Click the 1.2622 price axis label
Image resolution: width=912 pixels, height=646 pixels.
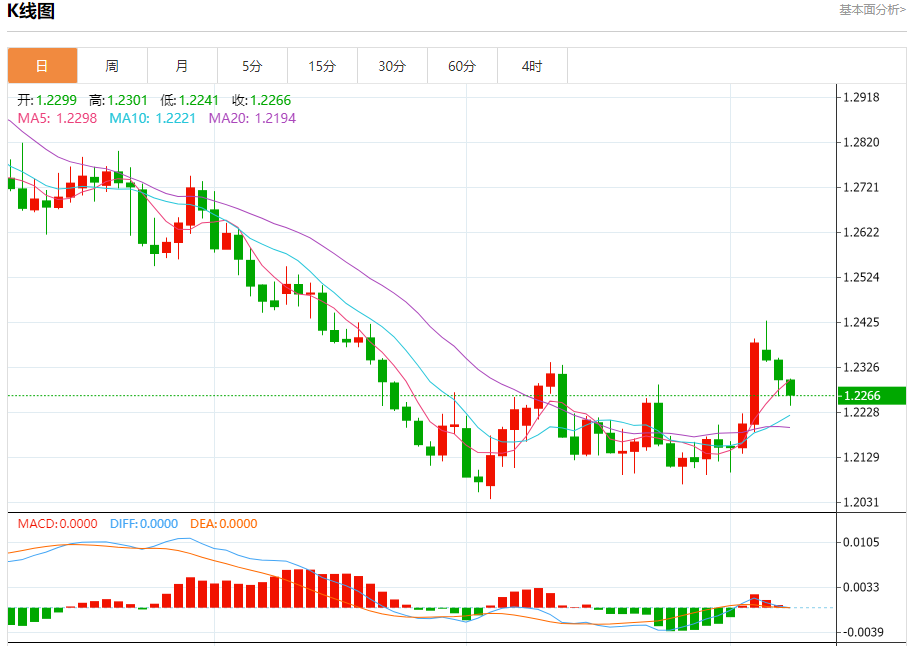click(x=861, y=232)
